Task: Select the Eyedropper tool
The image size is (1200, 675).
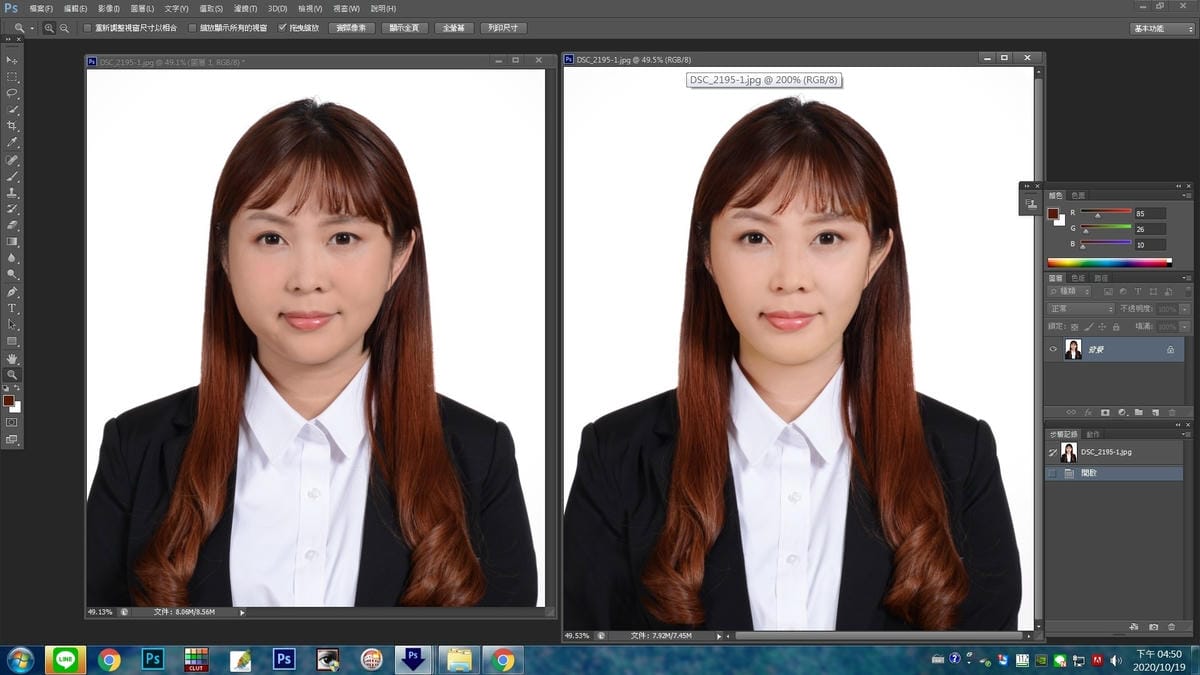Action: [x=12, y=143]
